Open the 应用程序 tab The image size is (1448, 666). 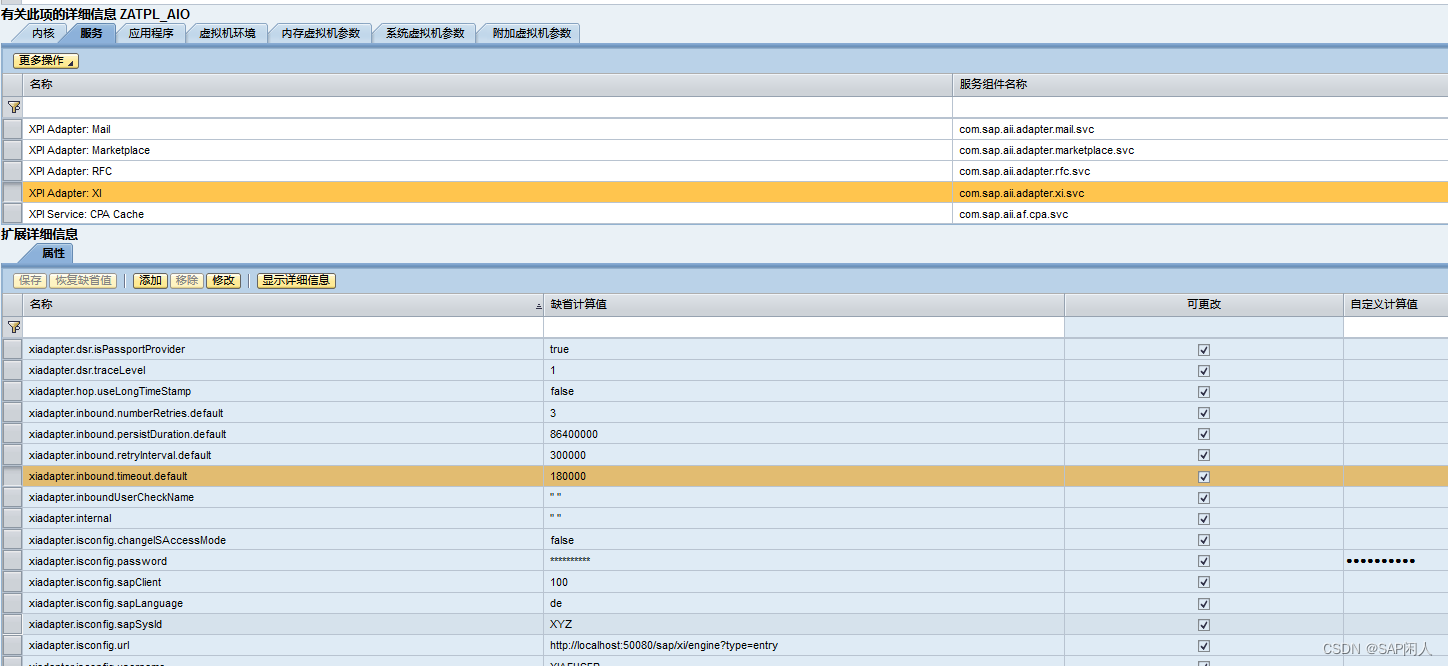click(x=151, y=33)
